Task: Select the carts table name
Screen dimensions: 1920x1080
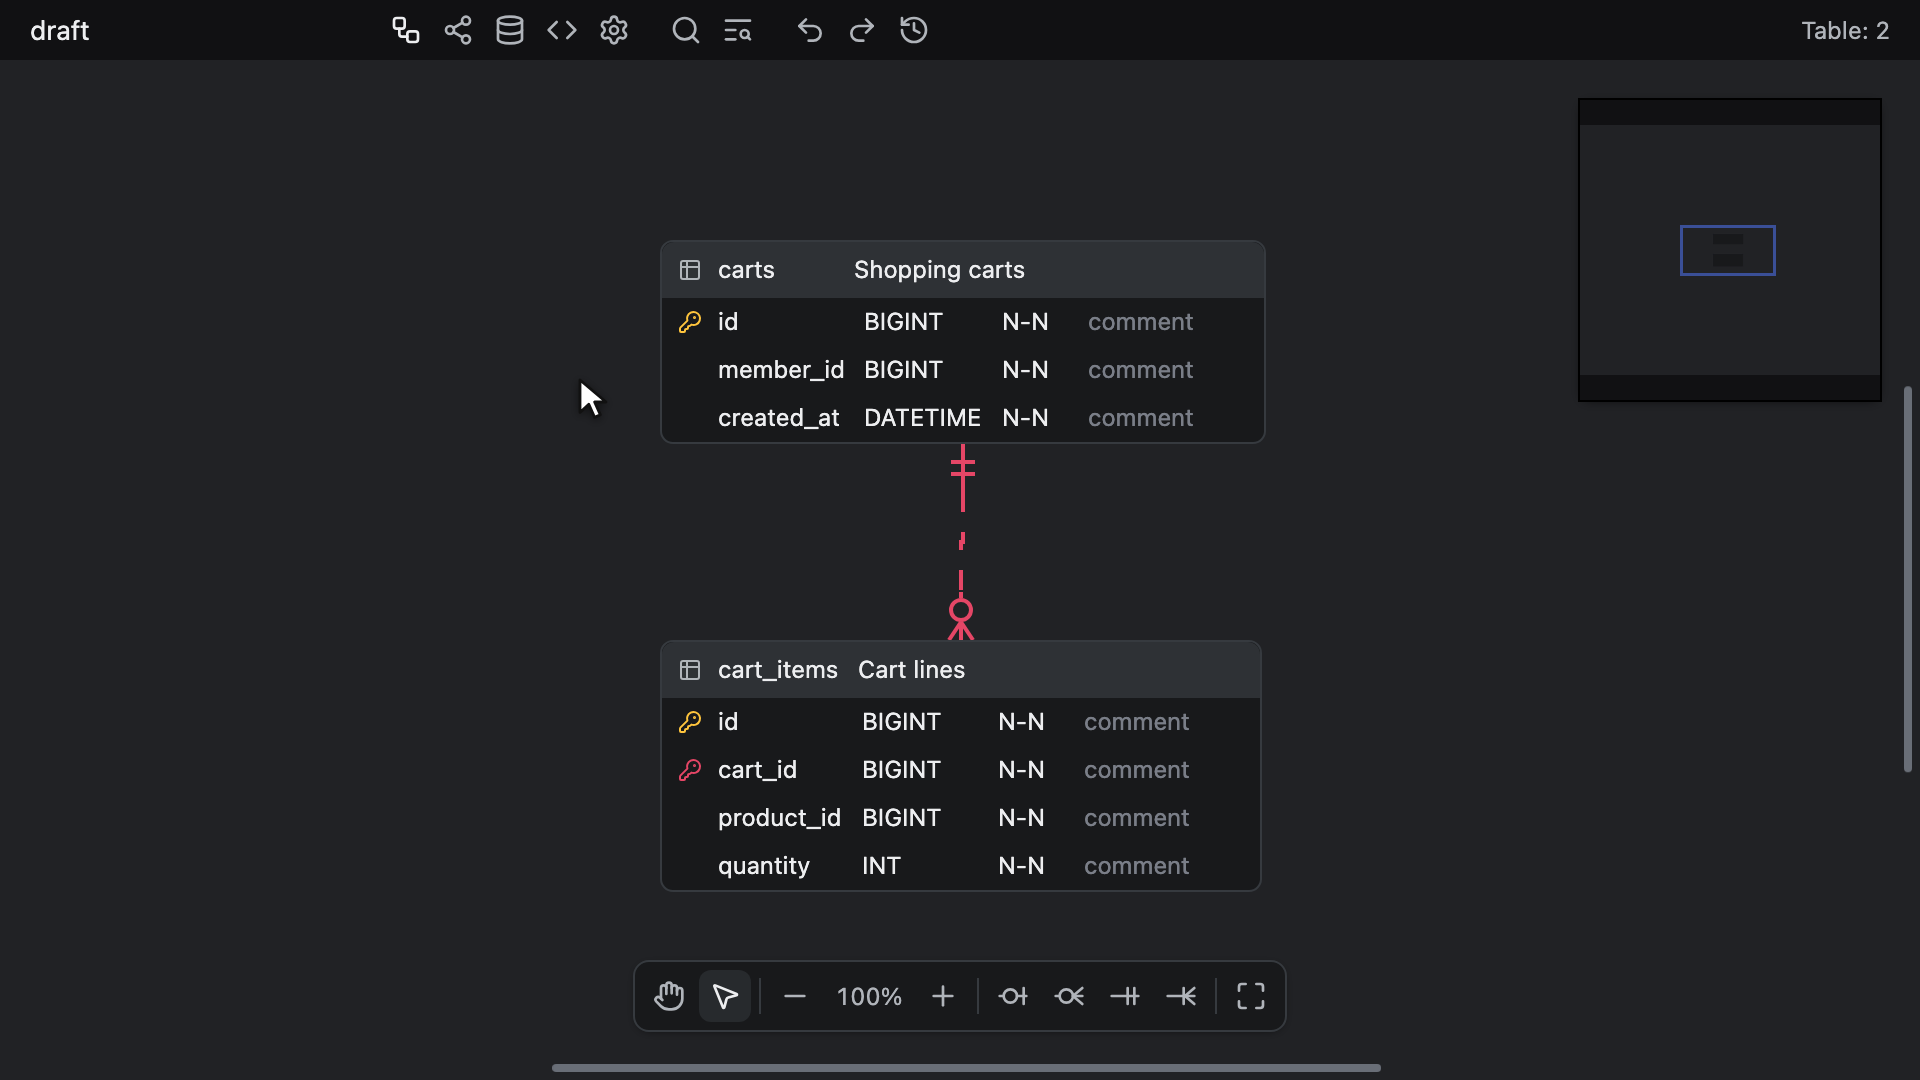Action: click(x=746, y=270)
